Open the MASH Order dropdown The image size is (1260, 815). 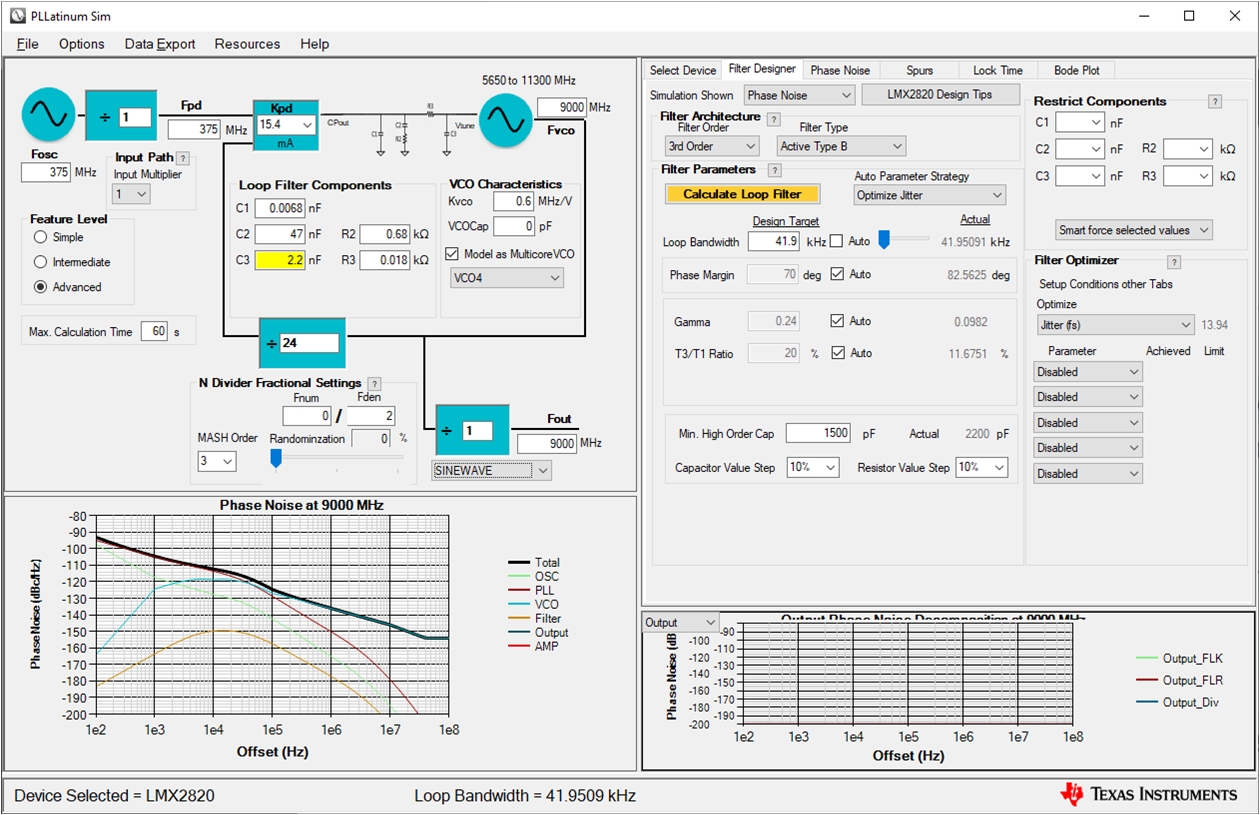click(217, 461)
